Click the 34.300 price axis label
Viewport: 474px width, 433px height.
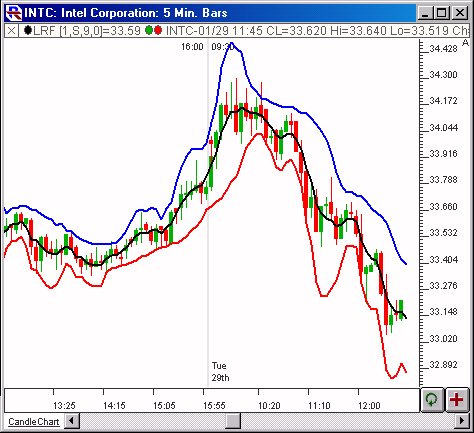pyautogui.click(x=443, y=75)
